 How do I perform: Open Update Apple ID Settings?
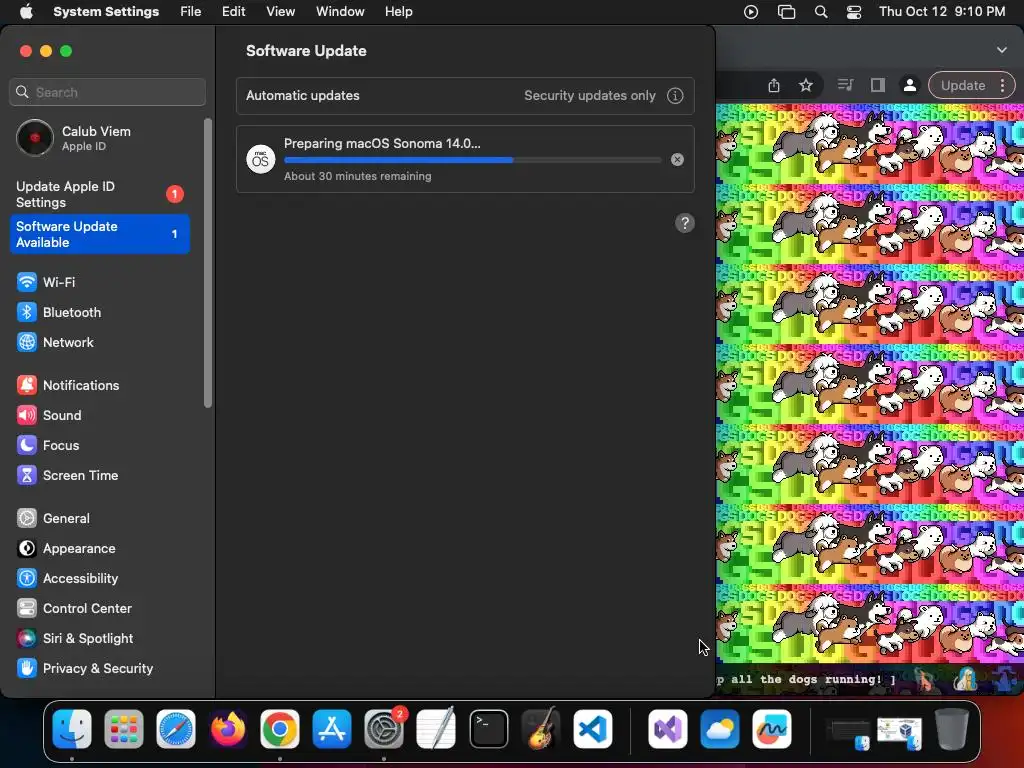point(101,195)
